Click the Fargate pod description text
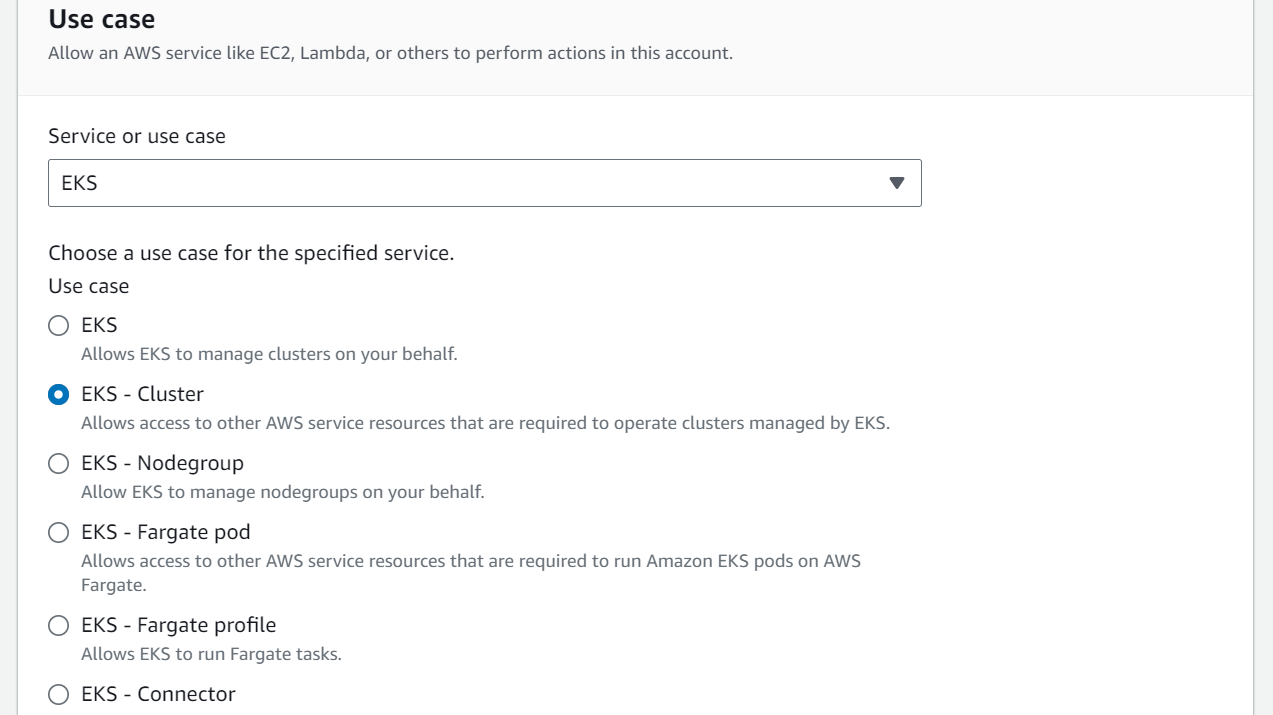This screenshot has width=1273, height=715. click(471, 573)
